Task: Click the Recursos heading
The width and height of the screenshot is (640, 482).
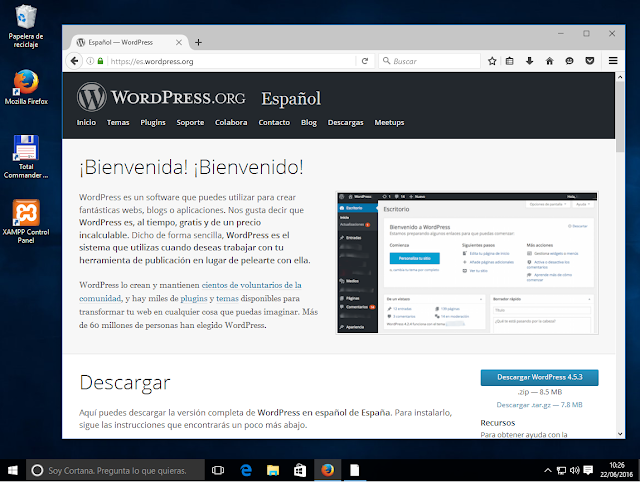Action: (498, 423)
